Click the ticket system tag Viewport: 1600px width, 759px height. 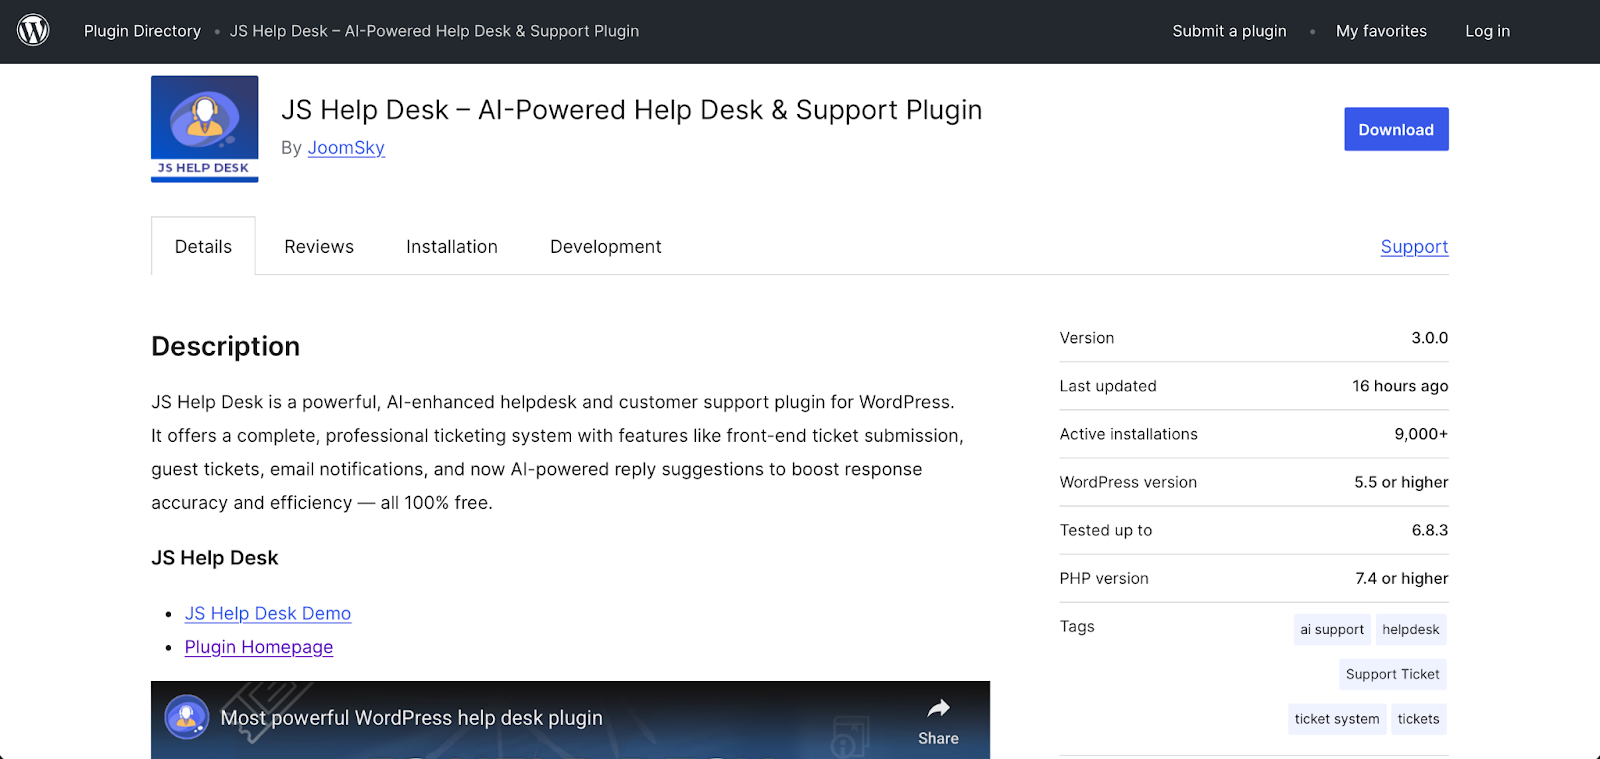1337,719
